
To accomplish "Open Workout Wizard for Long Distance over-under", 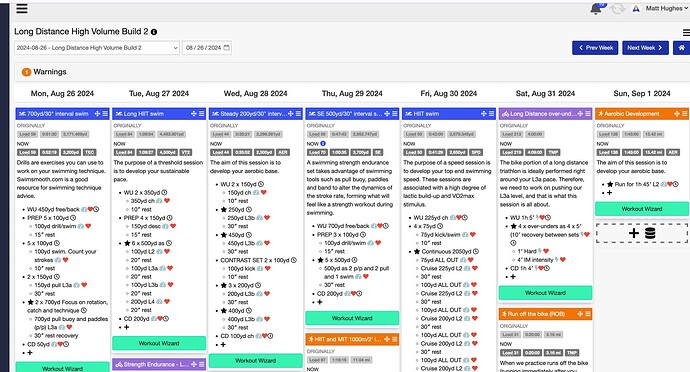I will (x=545, y=293).
